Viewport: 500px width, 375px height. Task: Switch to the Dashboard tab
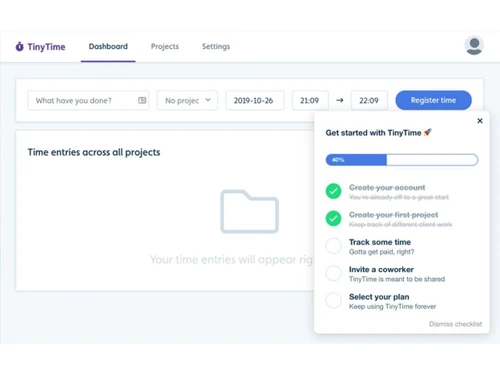(x=108, y=46)
